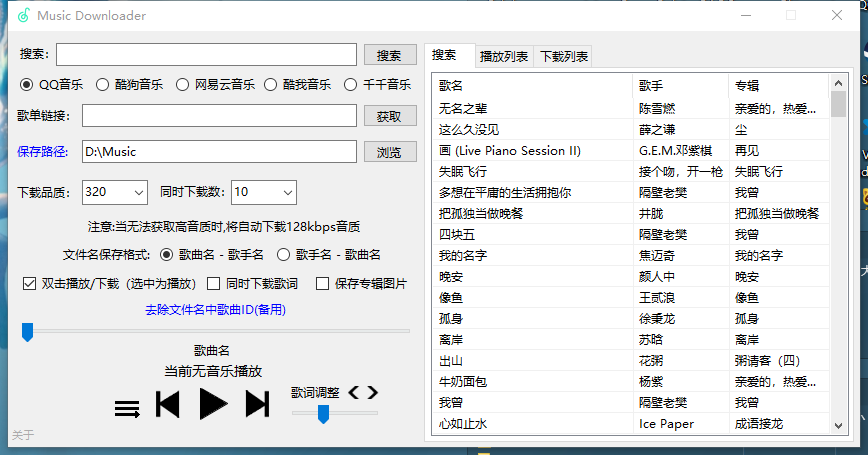This screenshot has width=868, height=455.
Task: Start playback with the play button
Action: point(213,404)
